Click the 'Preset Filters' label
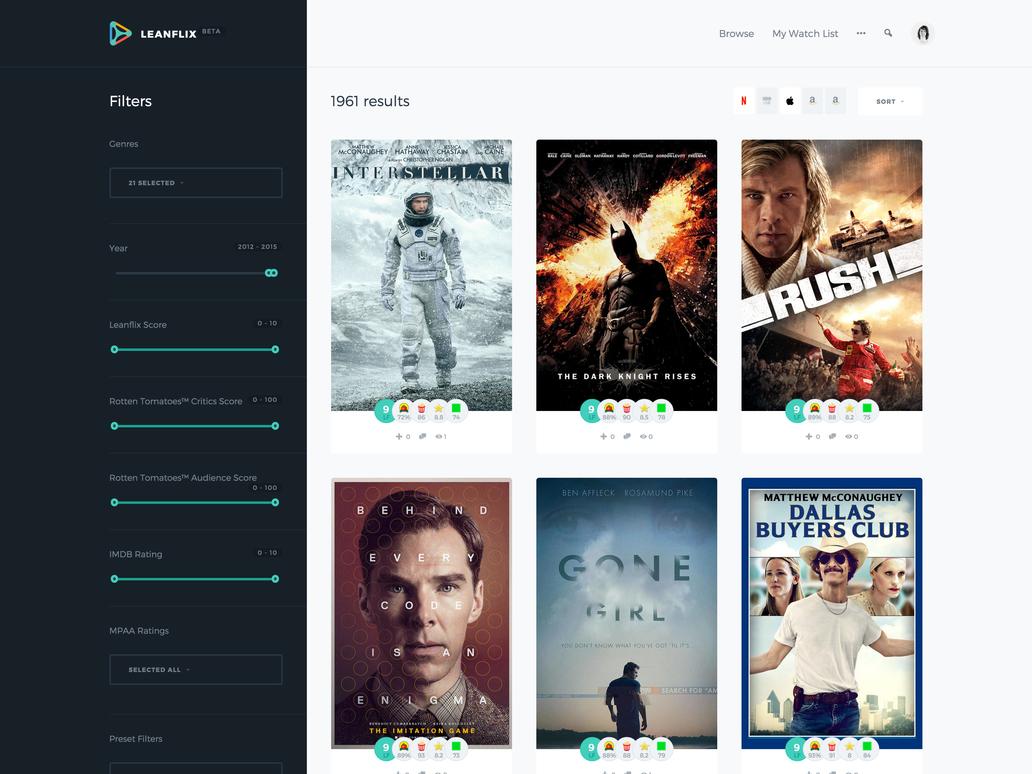This screenshot has width=1032, height=774. coord(136,738)
